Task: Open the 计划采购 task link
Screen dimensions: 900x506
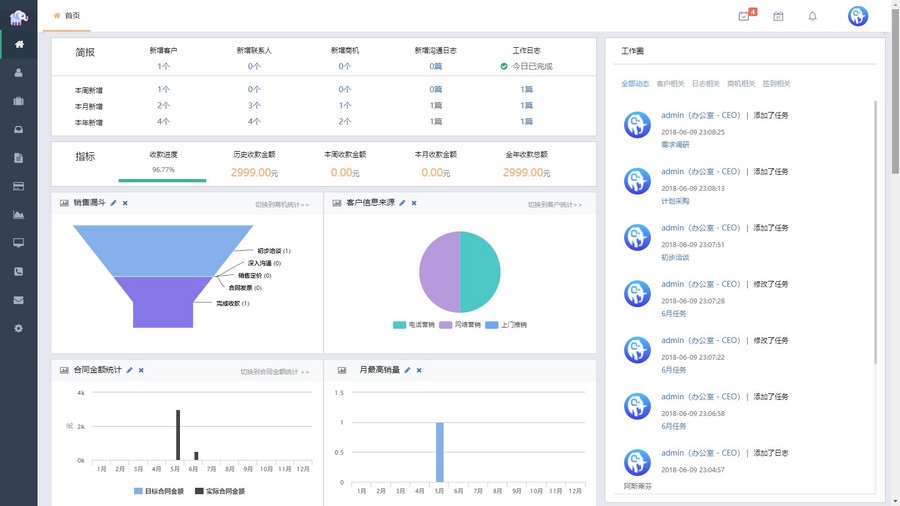Action: pyautogui.click(x=675, y=201)
